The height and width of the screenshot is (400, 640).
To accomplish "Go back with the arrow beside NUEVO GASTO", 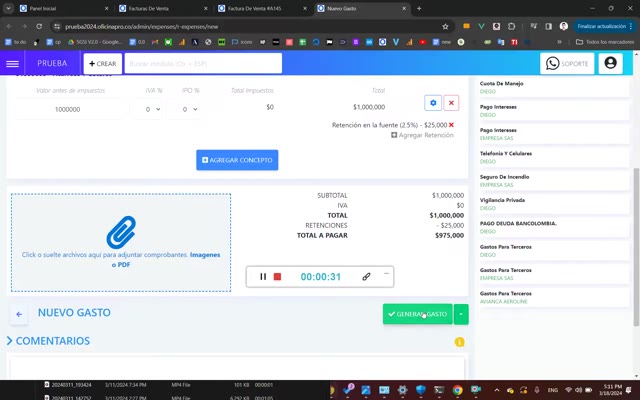I will pos(19,314).
